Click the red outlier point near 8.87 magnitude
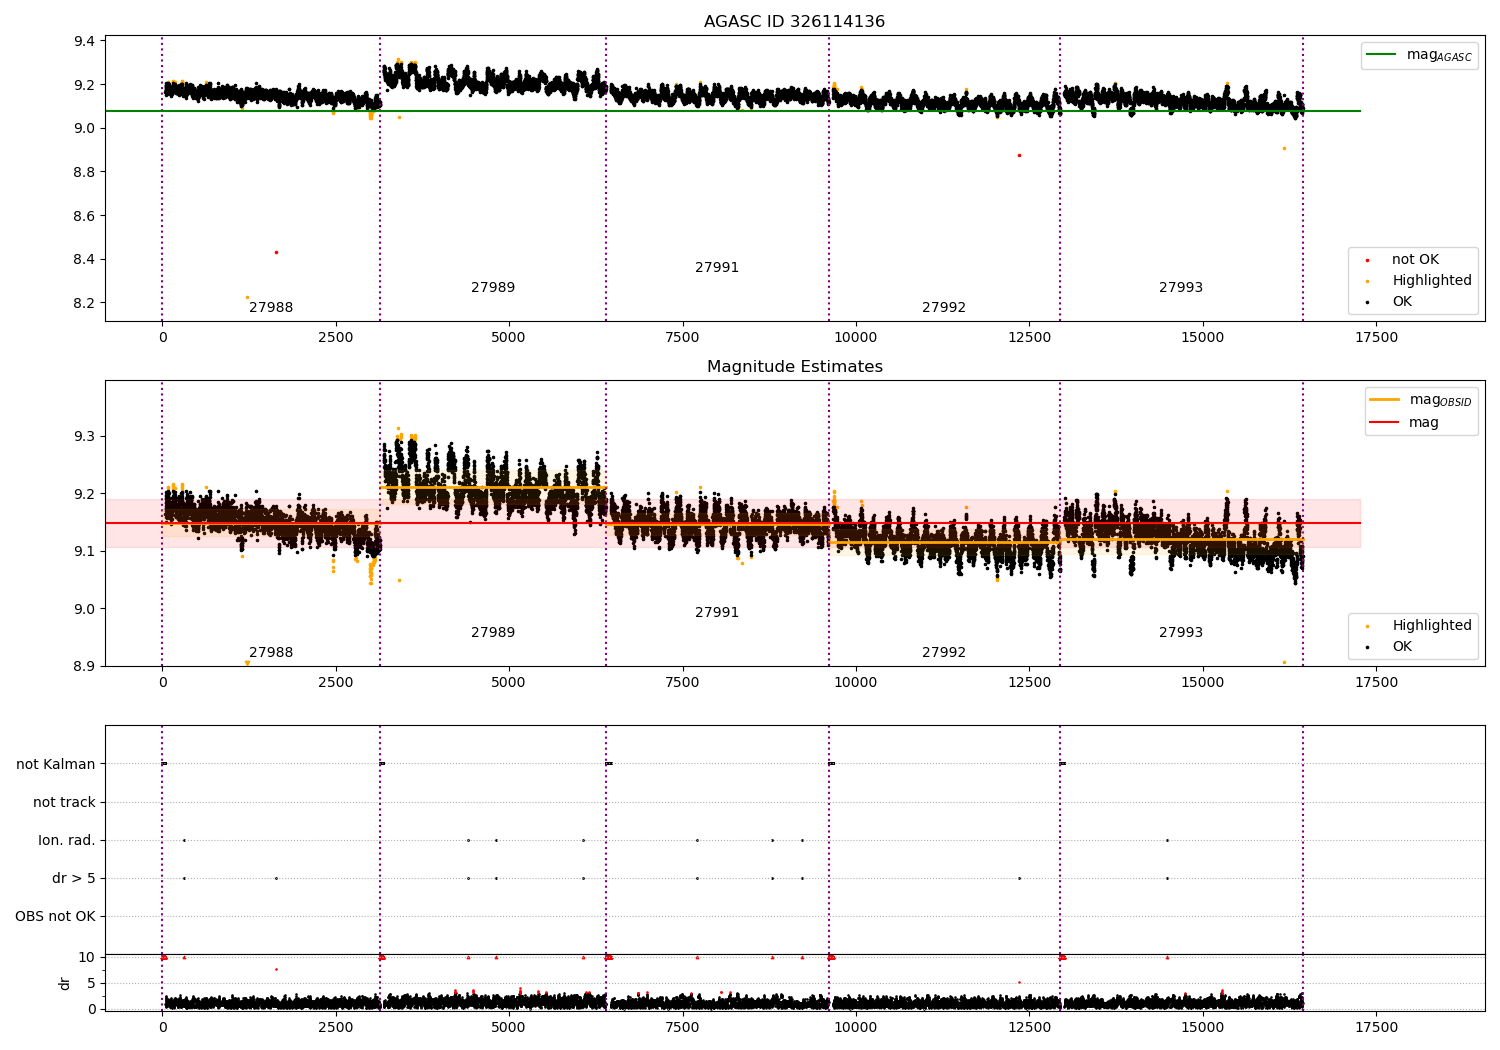The height and width of the screenshot is (1050, 1500). (1019, 155)
